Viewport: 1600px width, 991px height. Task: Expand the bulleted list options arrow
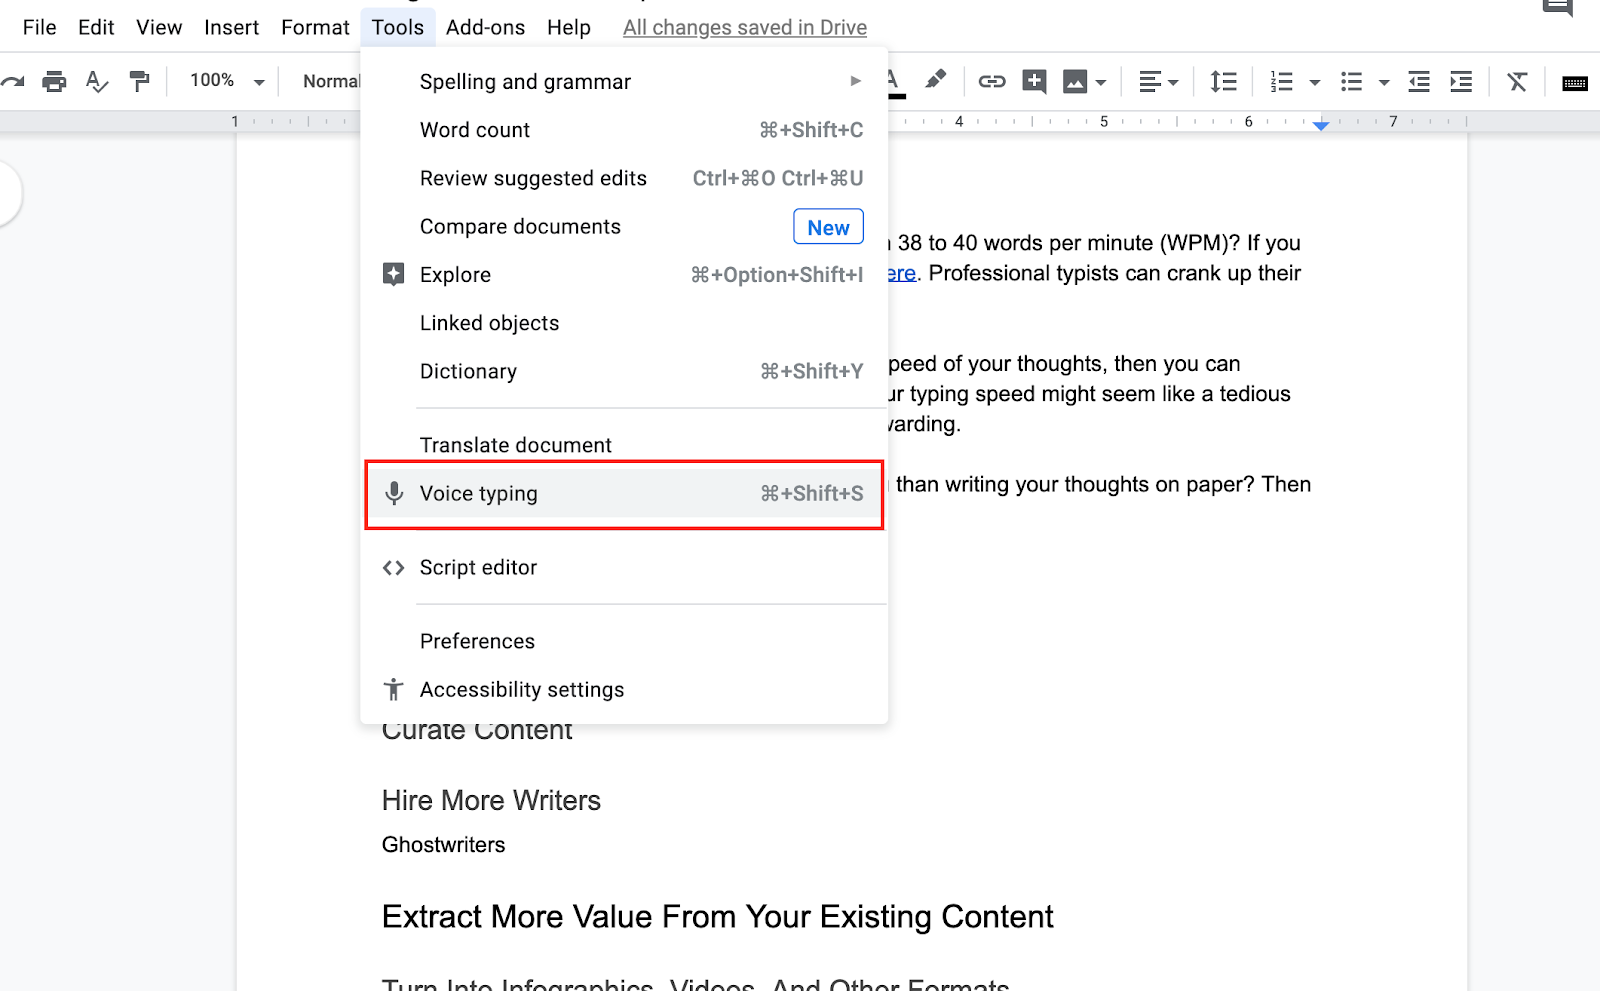tap(1384, 82)
